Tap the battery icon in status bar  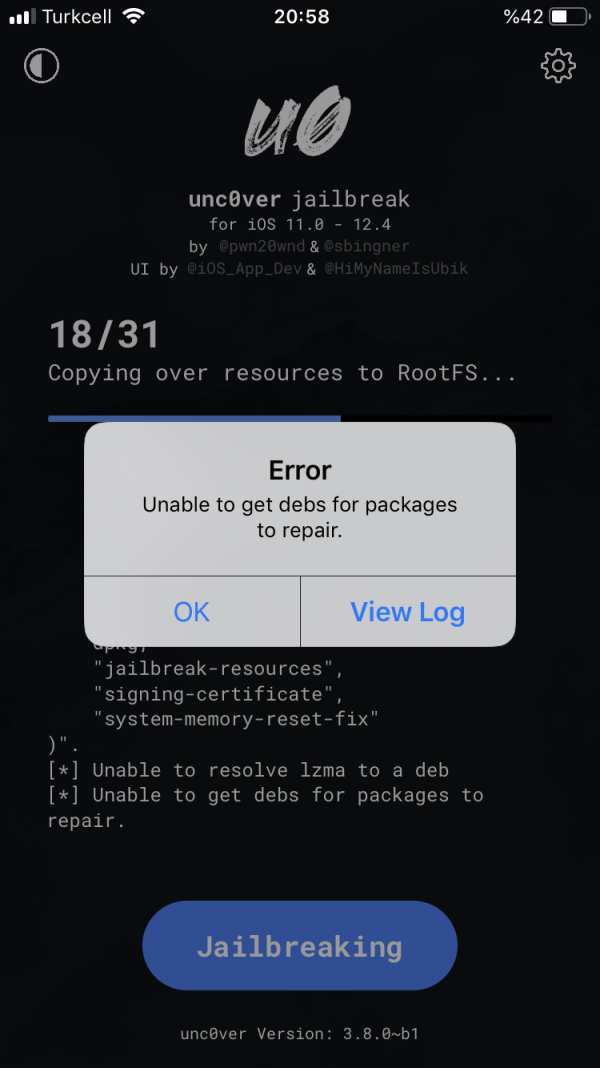568,17
